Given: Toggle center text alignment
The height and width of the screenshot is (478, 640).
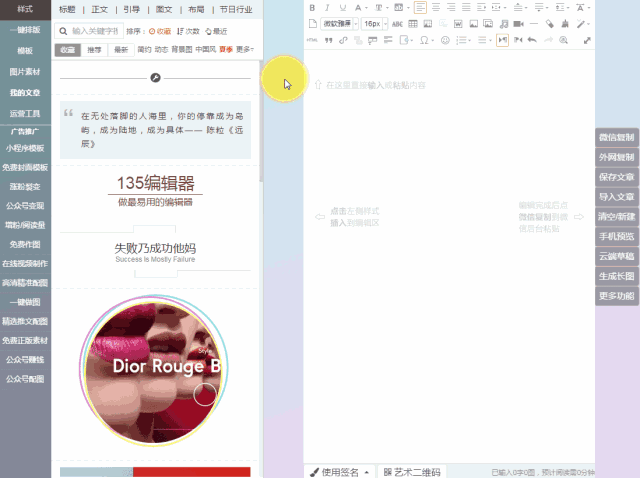Looking at the screenshot, I should [x=436, y=8].
